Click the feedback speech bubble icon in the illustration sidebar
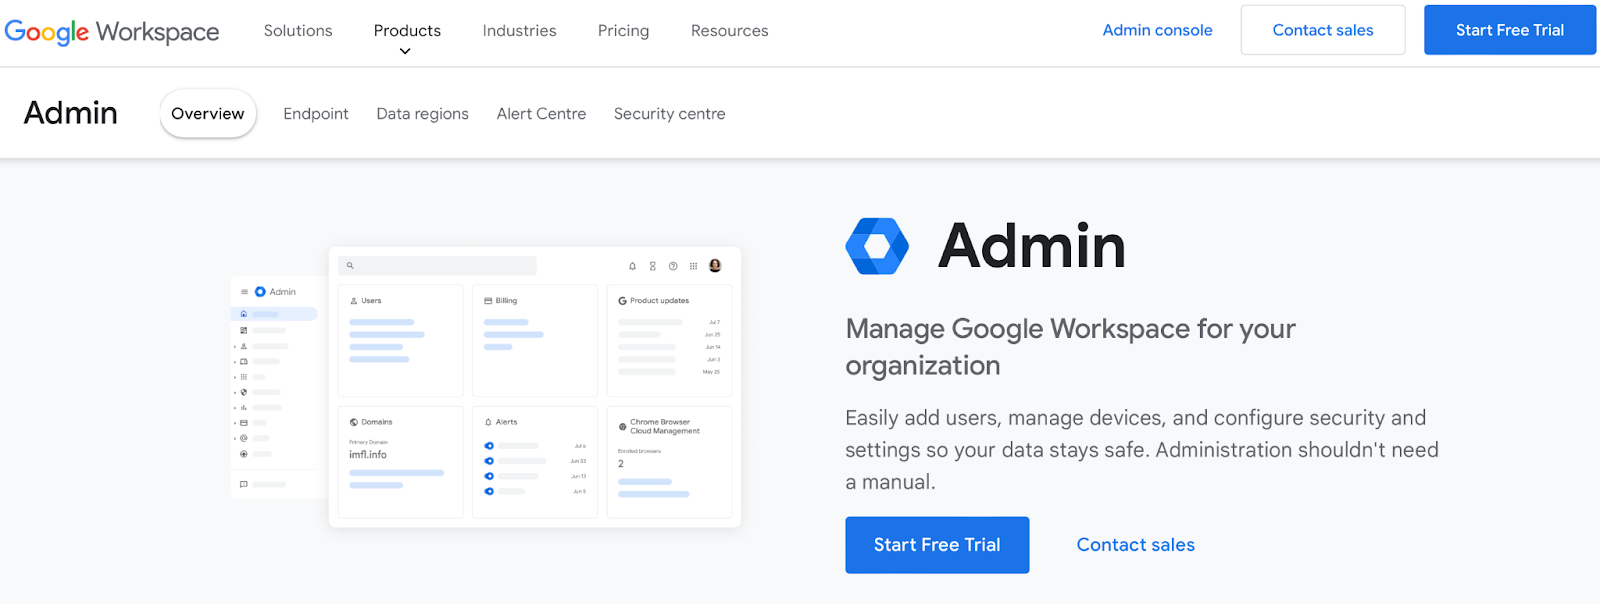The width and height of the screenshot is (1600, 605). point(243,484)
